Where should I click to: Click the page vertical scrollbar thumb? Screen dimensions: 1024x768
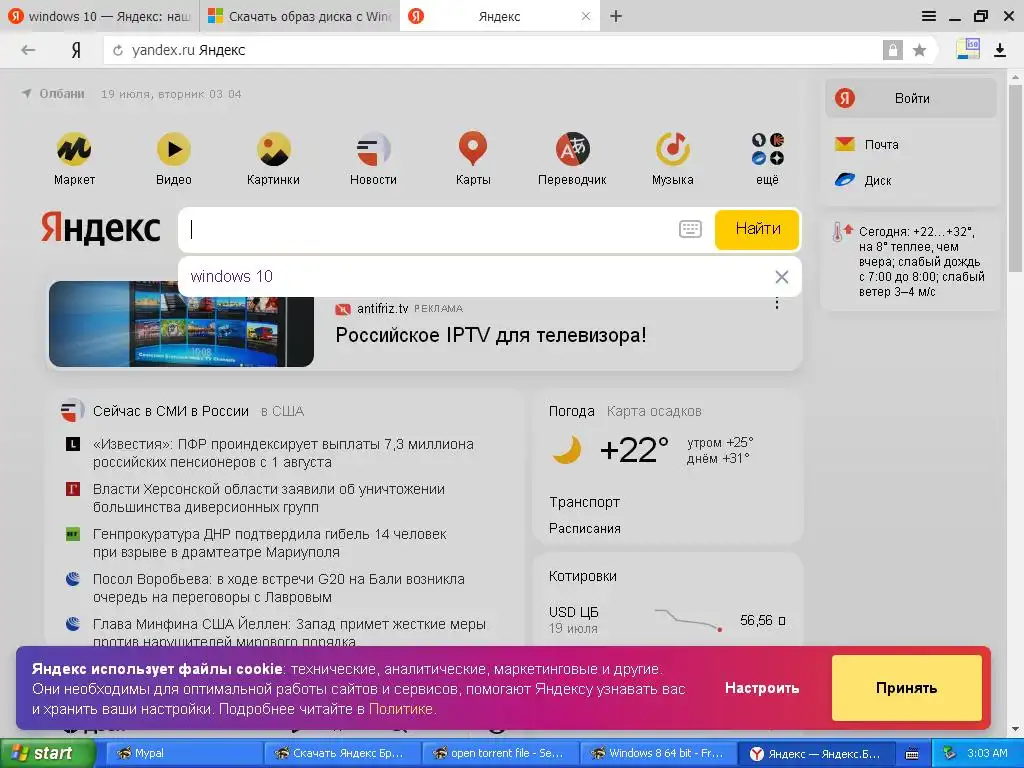[1015, 176]
